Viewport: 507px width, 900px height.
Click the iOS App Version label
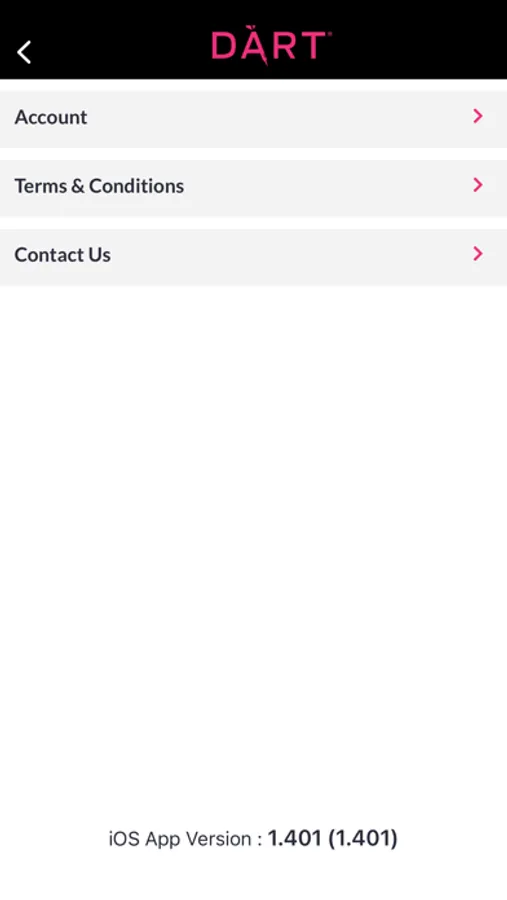click(185, 839)
